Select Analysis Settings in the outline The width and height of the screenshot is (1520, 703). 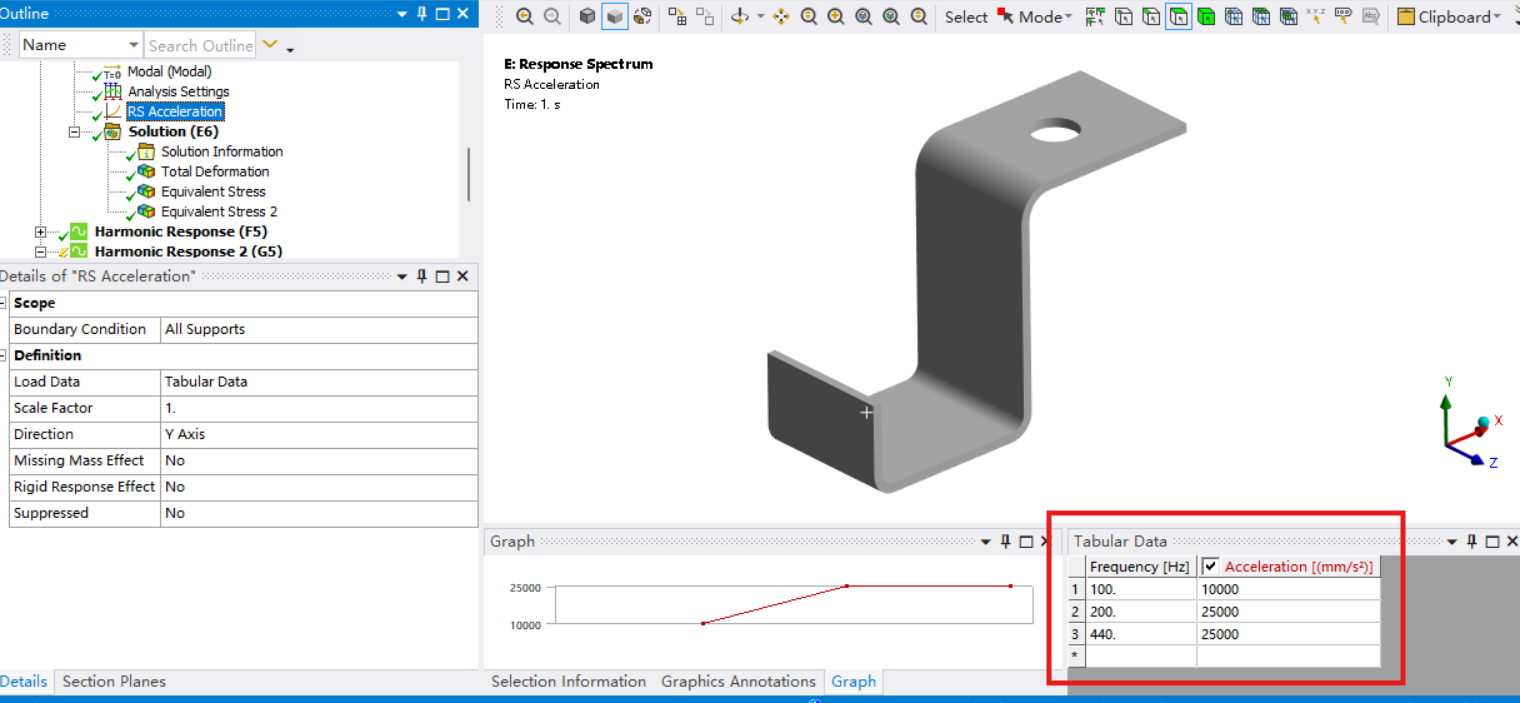click(x=178, y=91)
